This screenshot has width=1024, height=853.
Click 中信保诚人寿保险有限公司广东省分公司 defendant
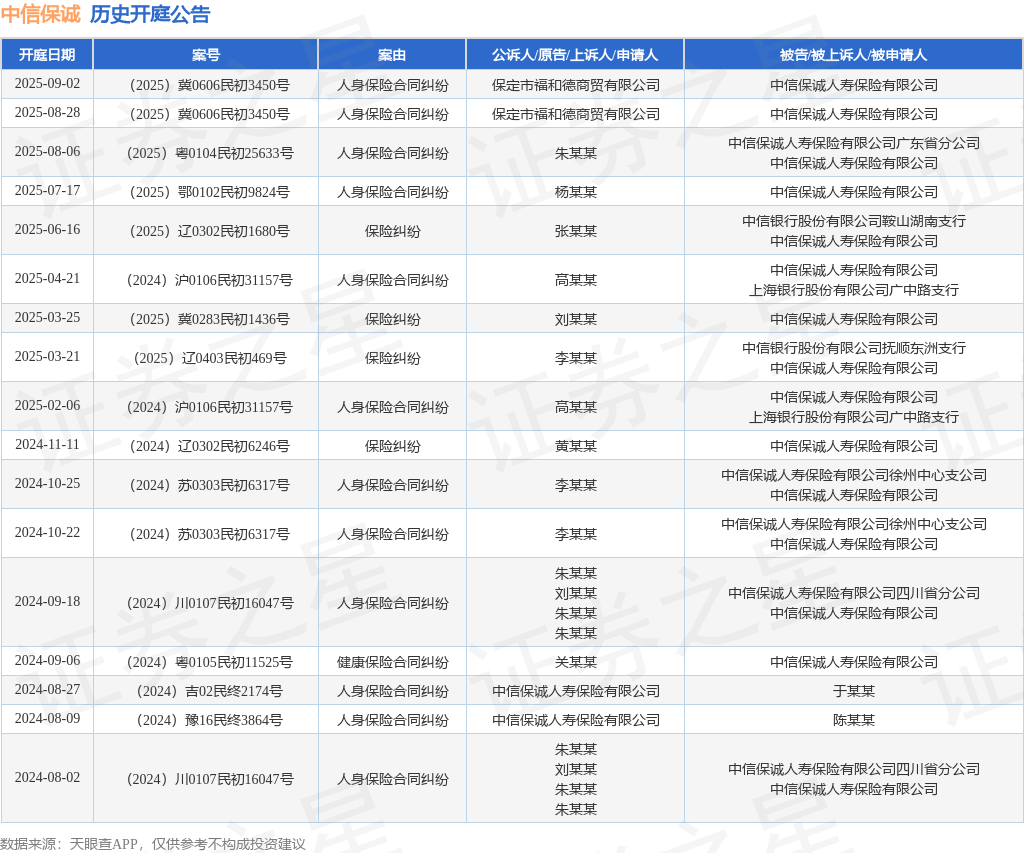tap(854, 143)
